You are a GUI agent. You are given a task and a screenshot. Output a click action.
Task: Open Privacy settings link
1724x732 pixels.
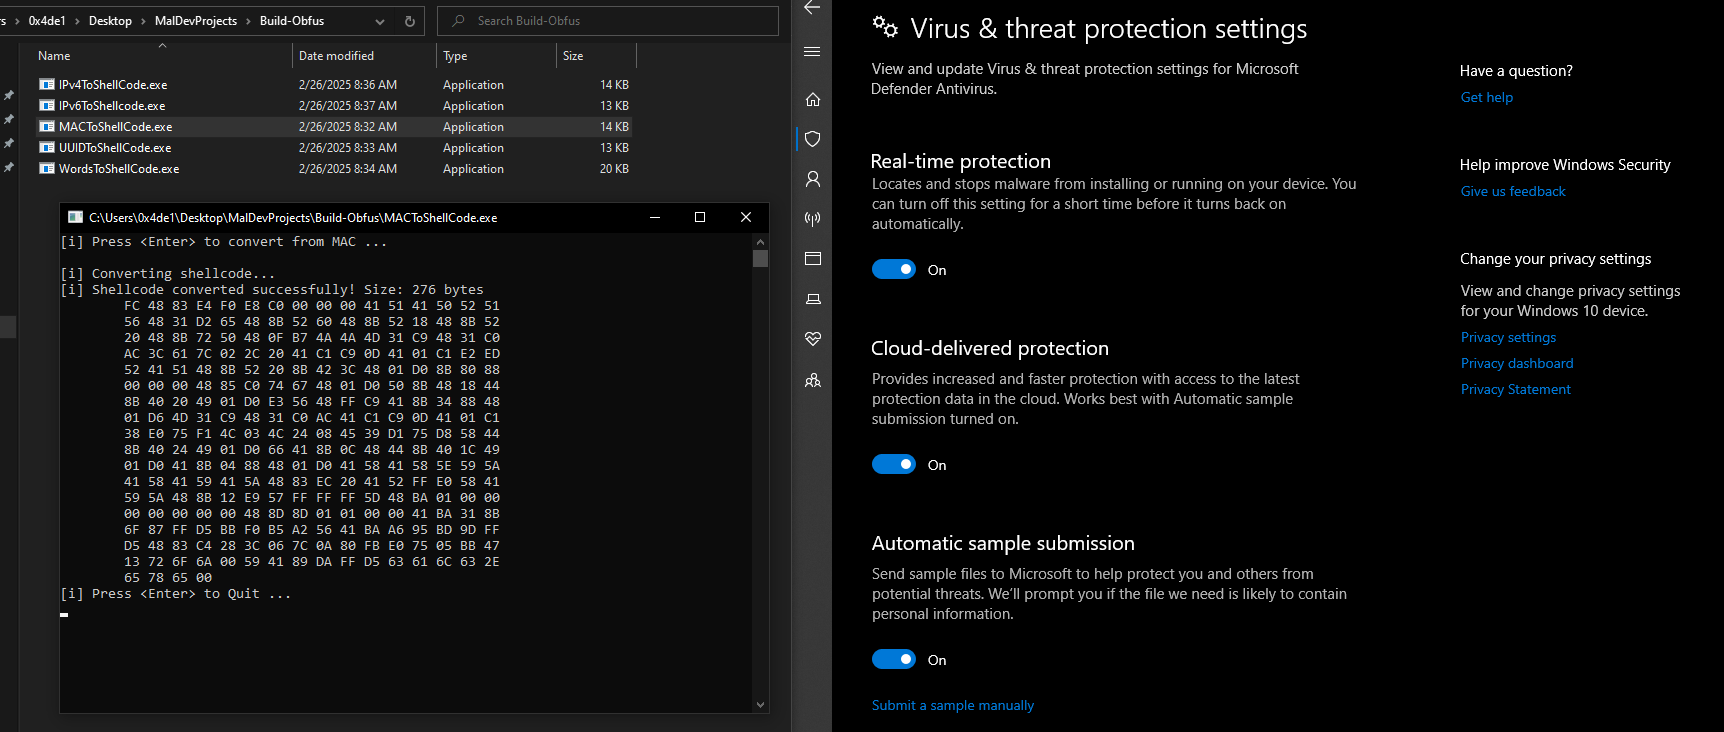pos(1508,337)
